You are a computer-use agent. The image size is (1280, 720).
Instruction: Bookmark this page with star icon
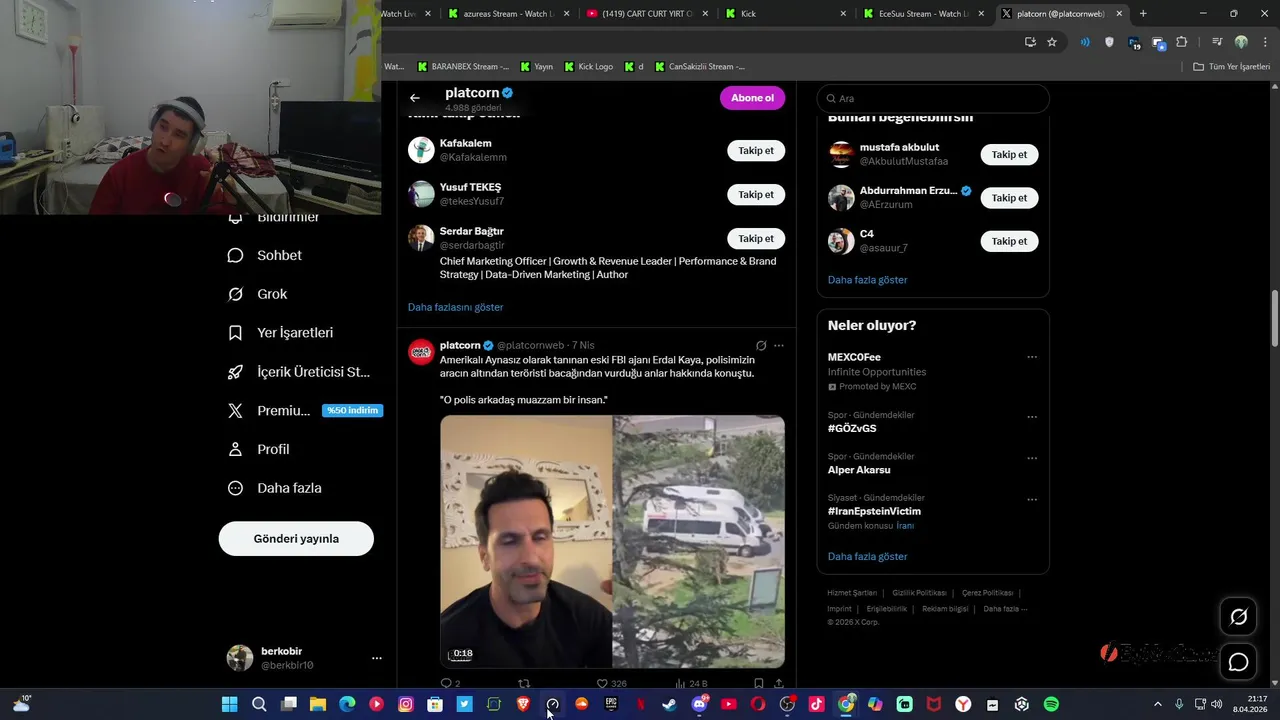1052,42
